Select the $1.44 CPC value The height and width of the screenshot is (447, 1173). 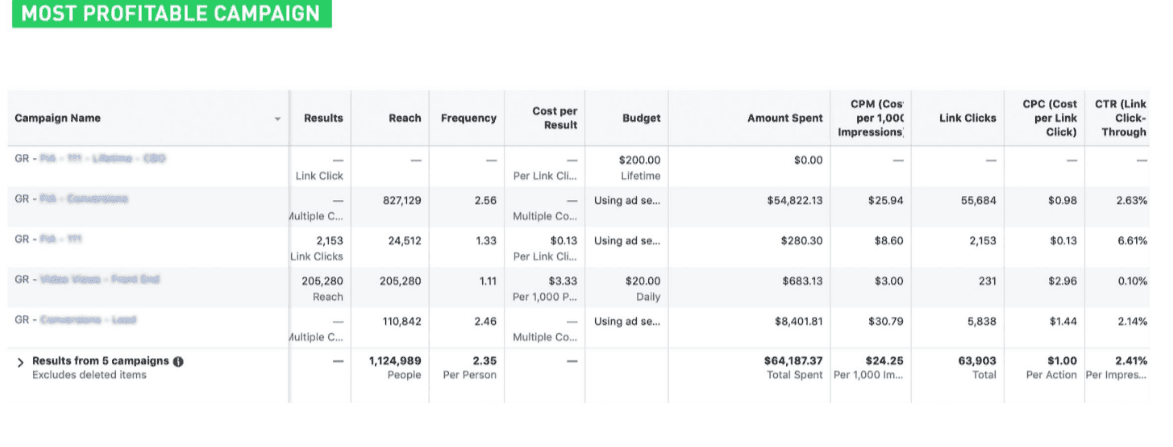point(1063,321)
